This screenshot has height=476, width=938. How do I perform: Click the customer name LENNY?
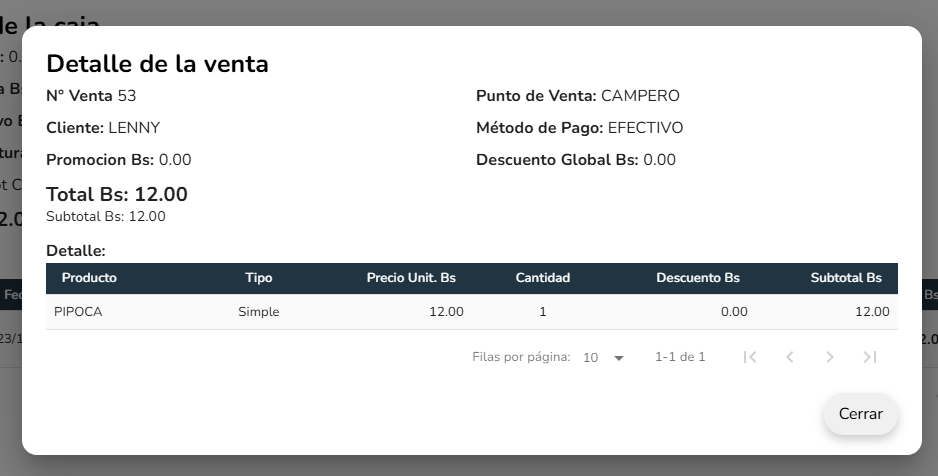[134, 128]
